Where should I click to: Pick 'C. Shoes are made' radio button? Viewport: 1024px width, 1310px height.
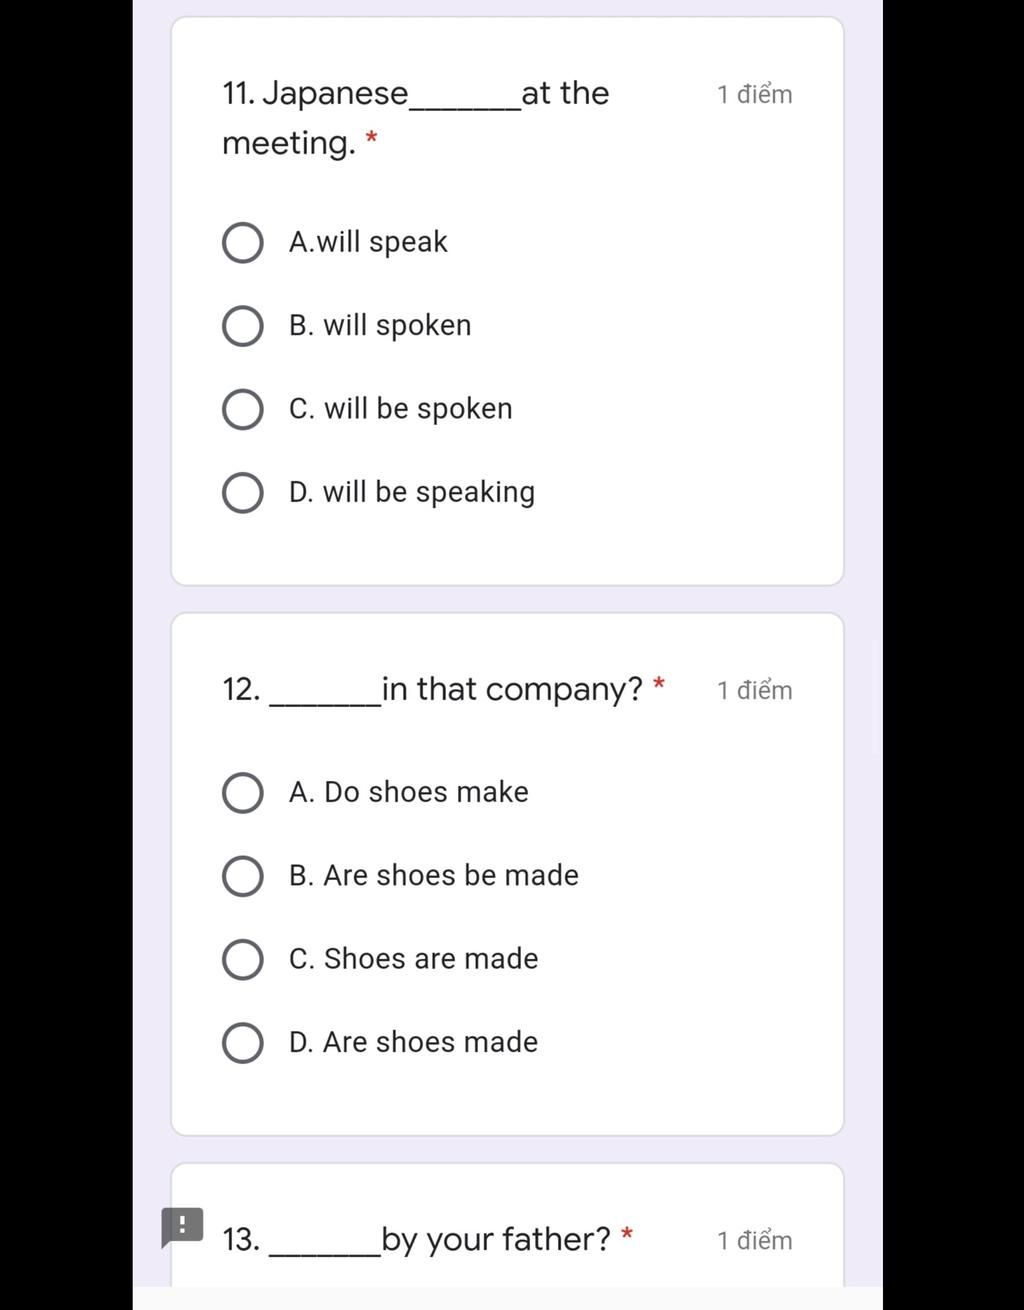pyautogui.click(x=242, y=959)
